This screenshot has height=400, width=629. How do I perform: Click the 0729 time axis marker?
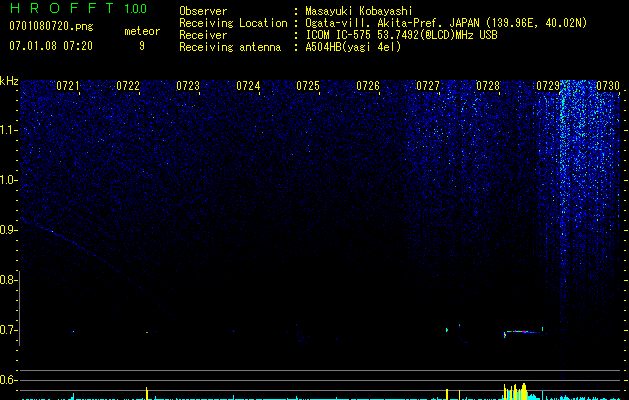[x=548, y=86]
